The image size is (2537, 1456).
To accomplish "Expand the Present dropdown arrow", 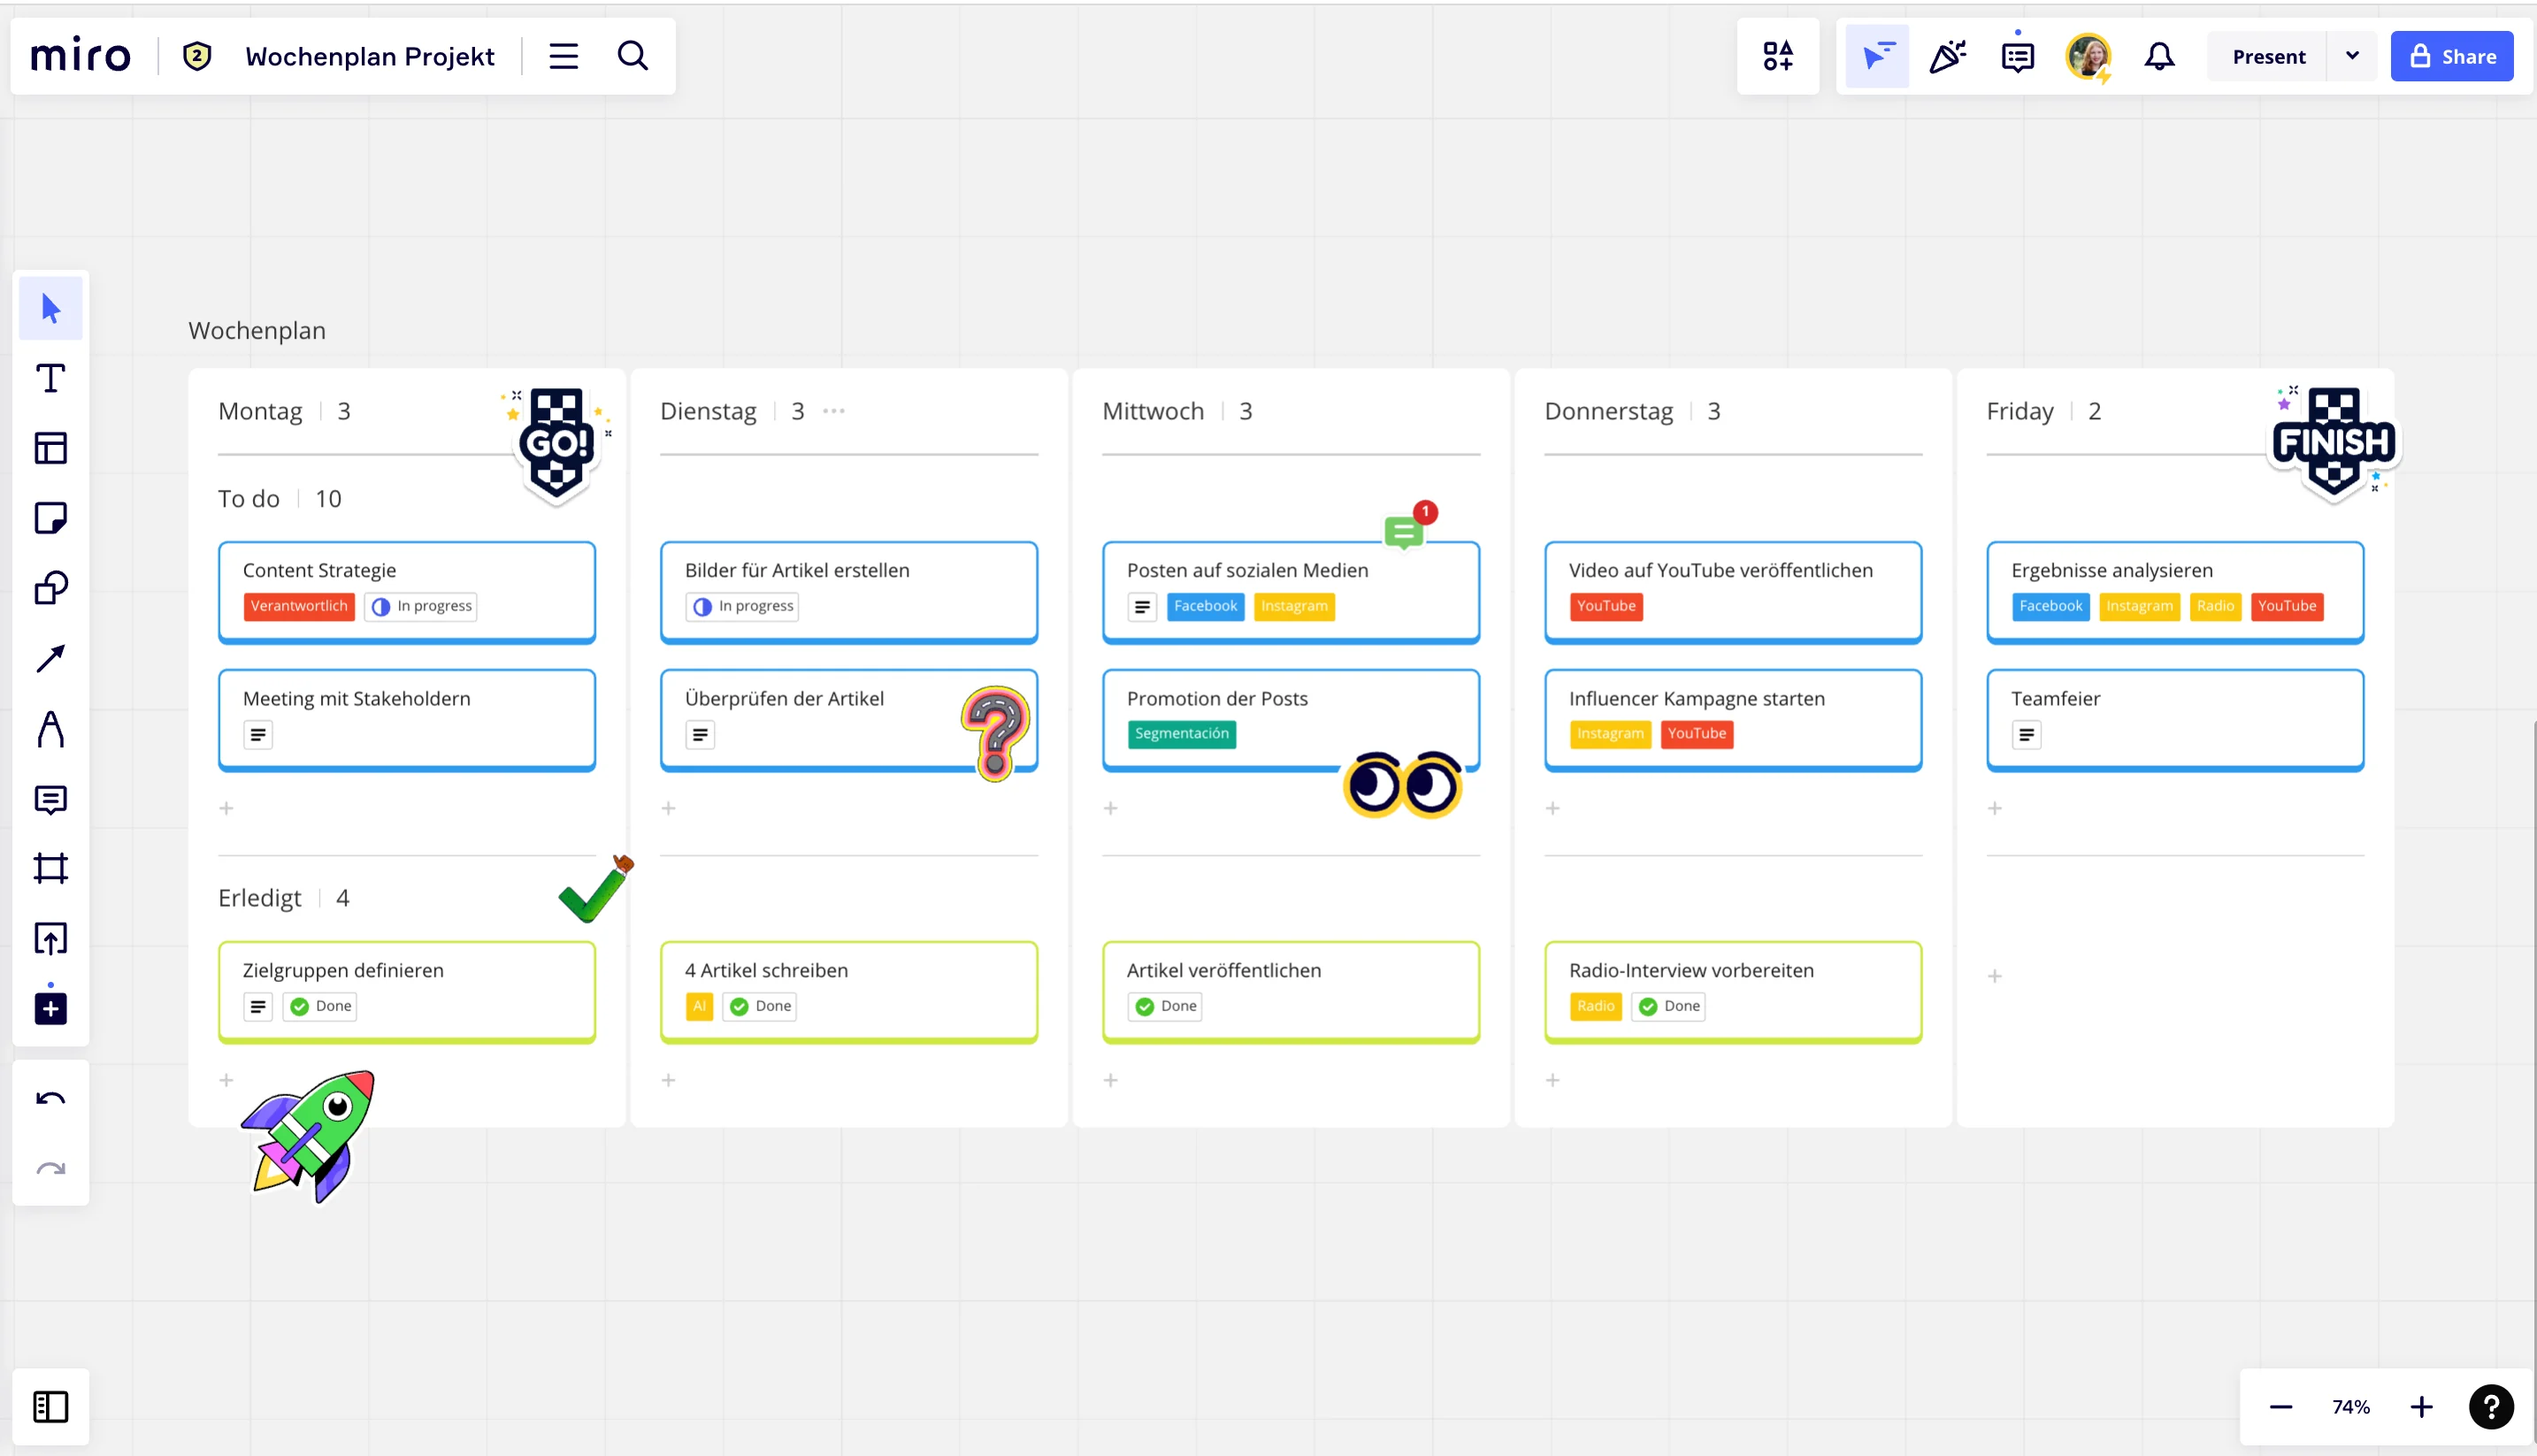I will 2352,57.
